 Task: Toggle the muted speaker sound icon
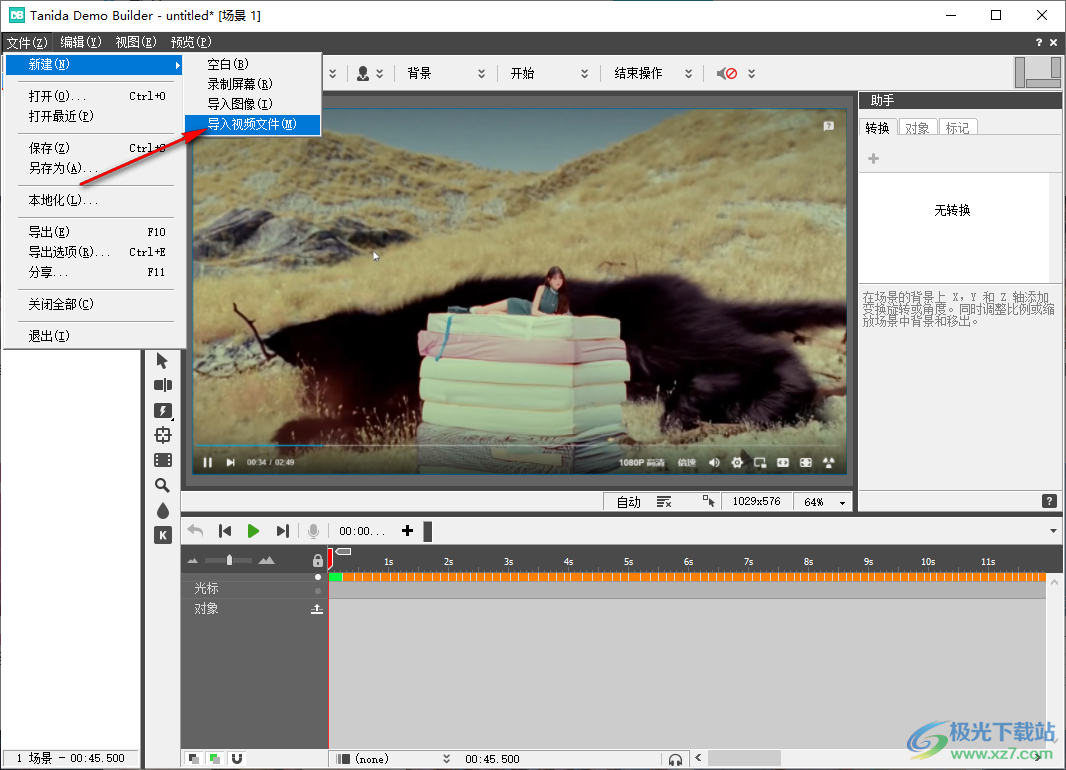[x=727, y=73]
